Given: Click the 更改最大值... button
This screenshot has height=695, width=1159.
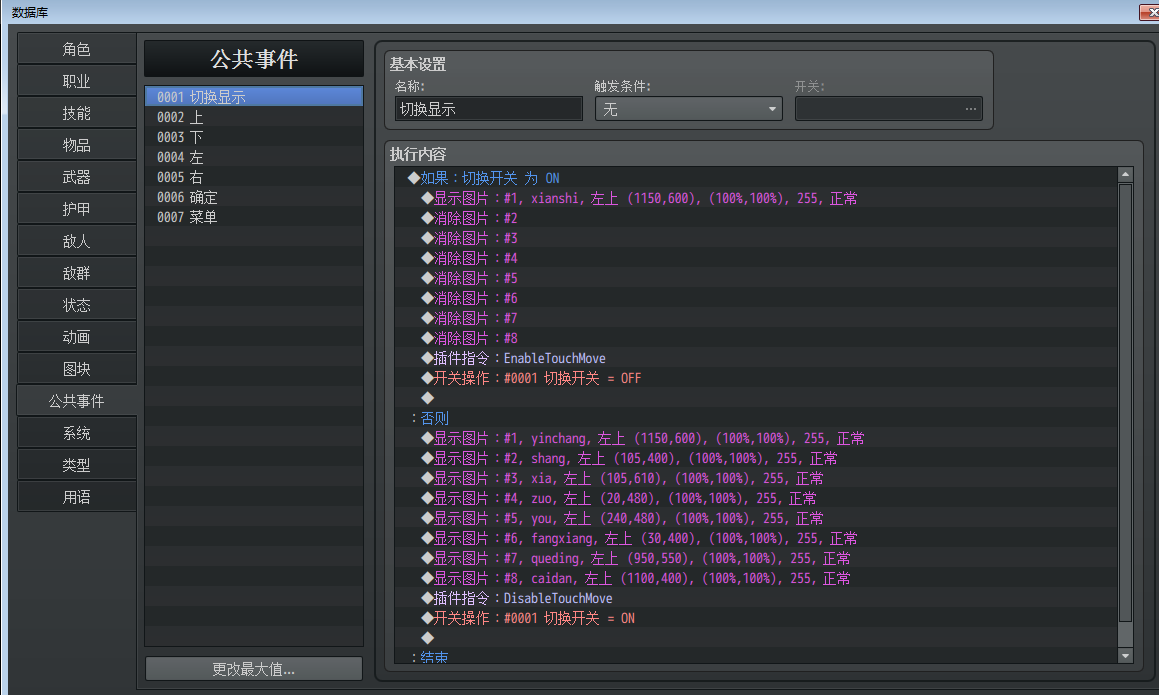Looking at the screenshot, I should point(254,668).
